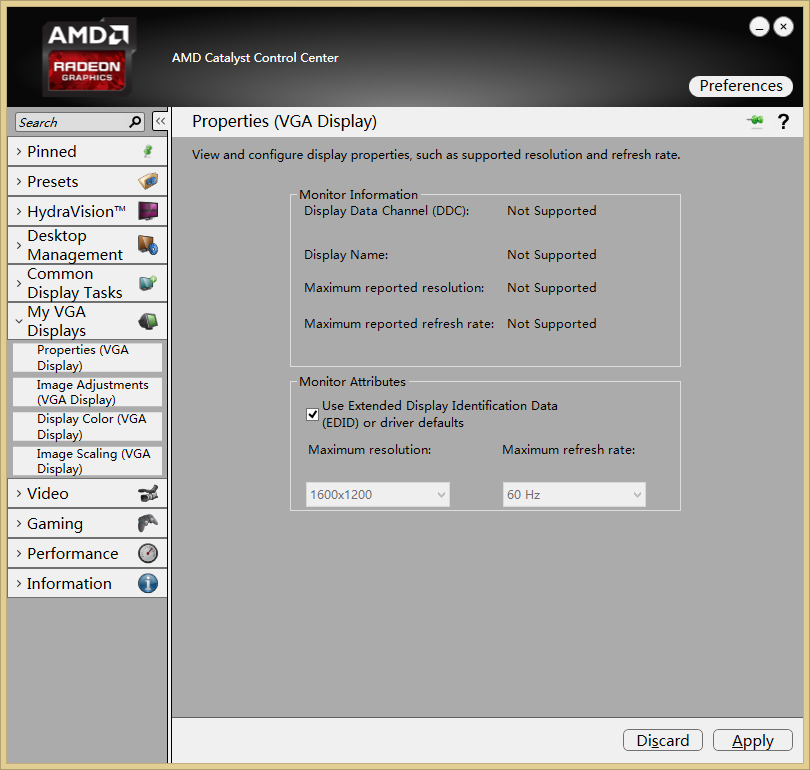Screen dimensions: 810x770
Task: Open help with the question mark icon
Action: coord(783,121)
